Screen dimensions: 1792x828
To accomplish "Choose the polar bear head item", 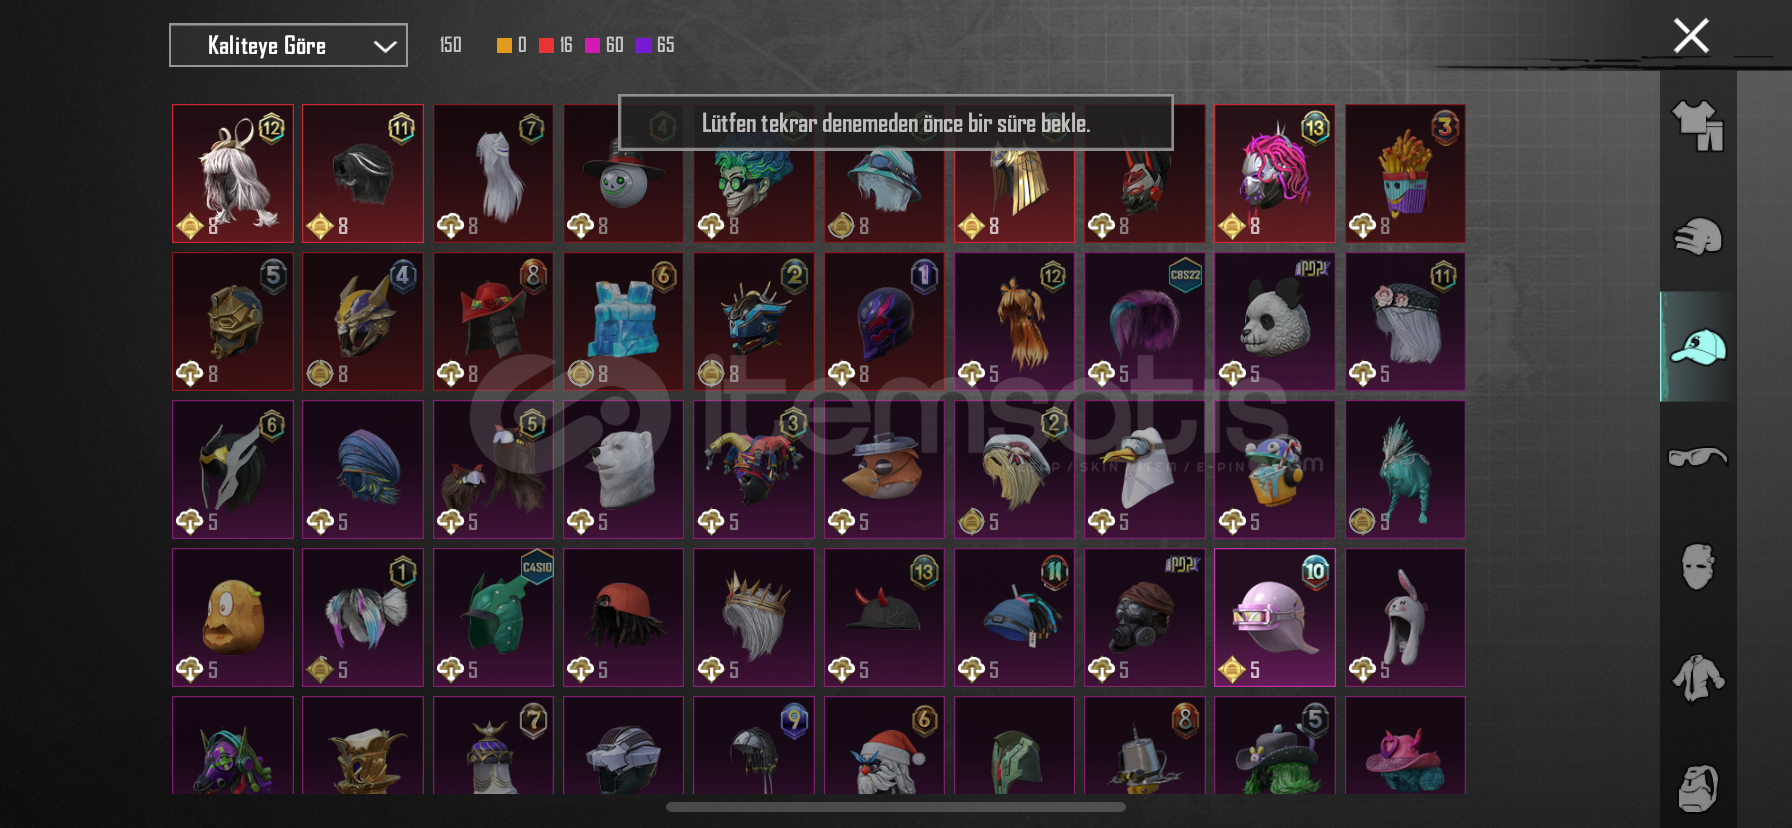I will [x=623, y=469].
